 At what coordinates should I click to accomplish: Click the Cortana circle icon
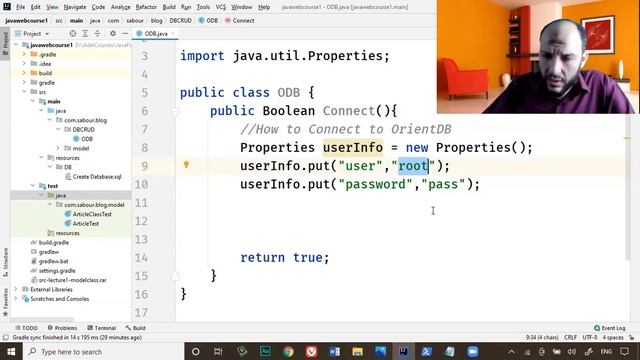[x=196, y=351]
